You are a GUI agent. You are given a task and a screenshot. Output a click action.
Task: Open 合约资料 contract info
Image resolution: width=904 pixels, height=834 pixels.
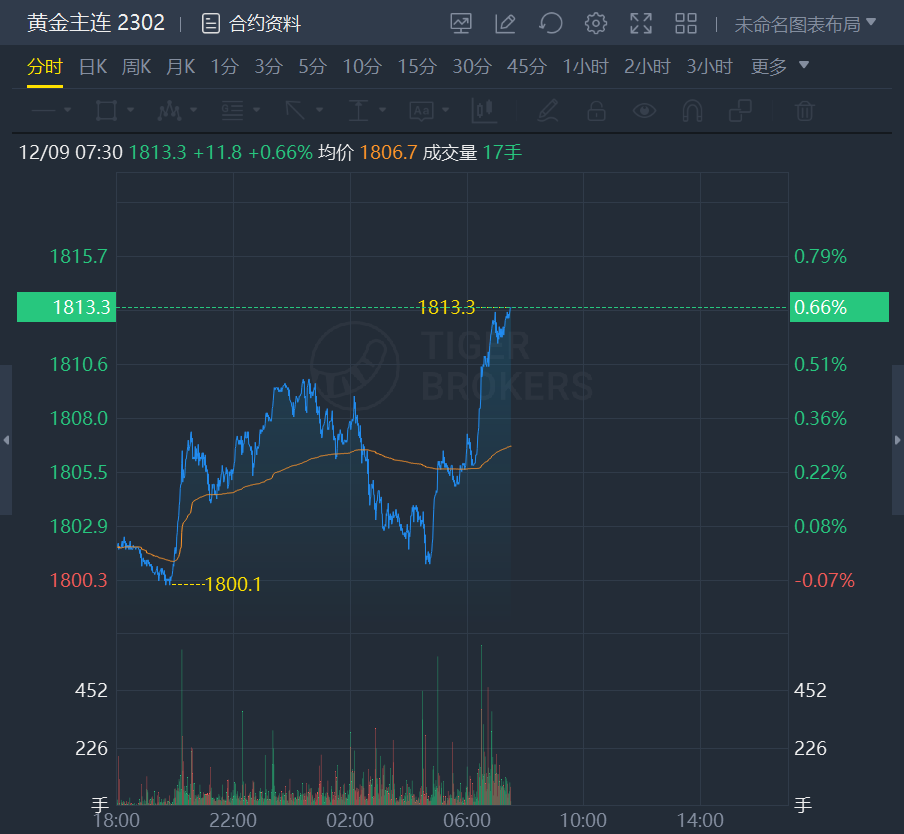252,24
